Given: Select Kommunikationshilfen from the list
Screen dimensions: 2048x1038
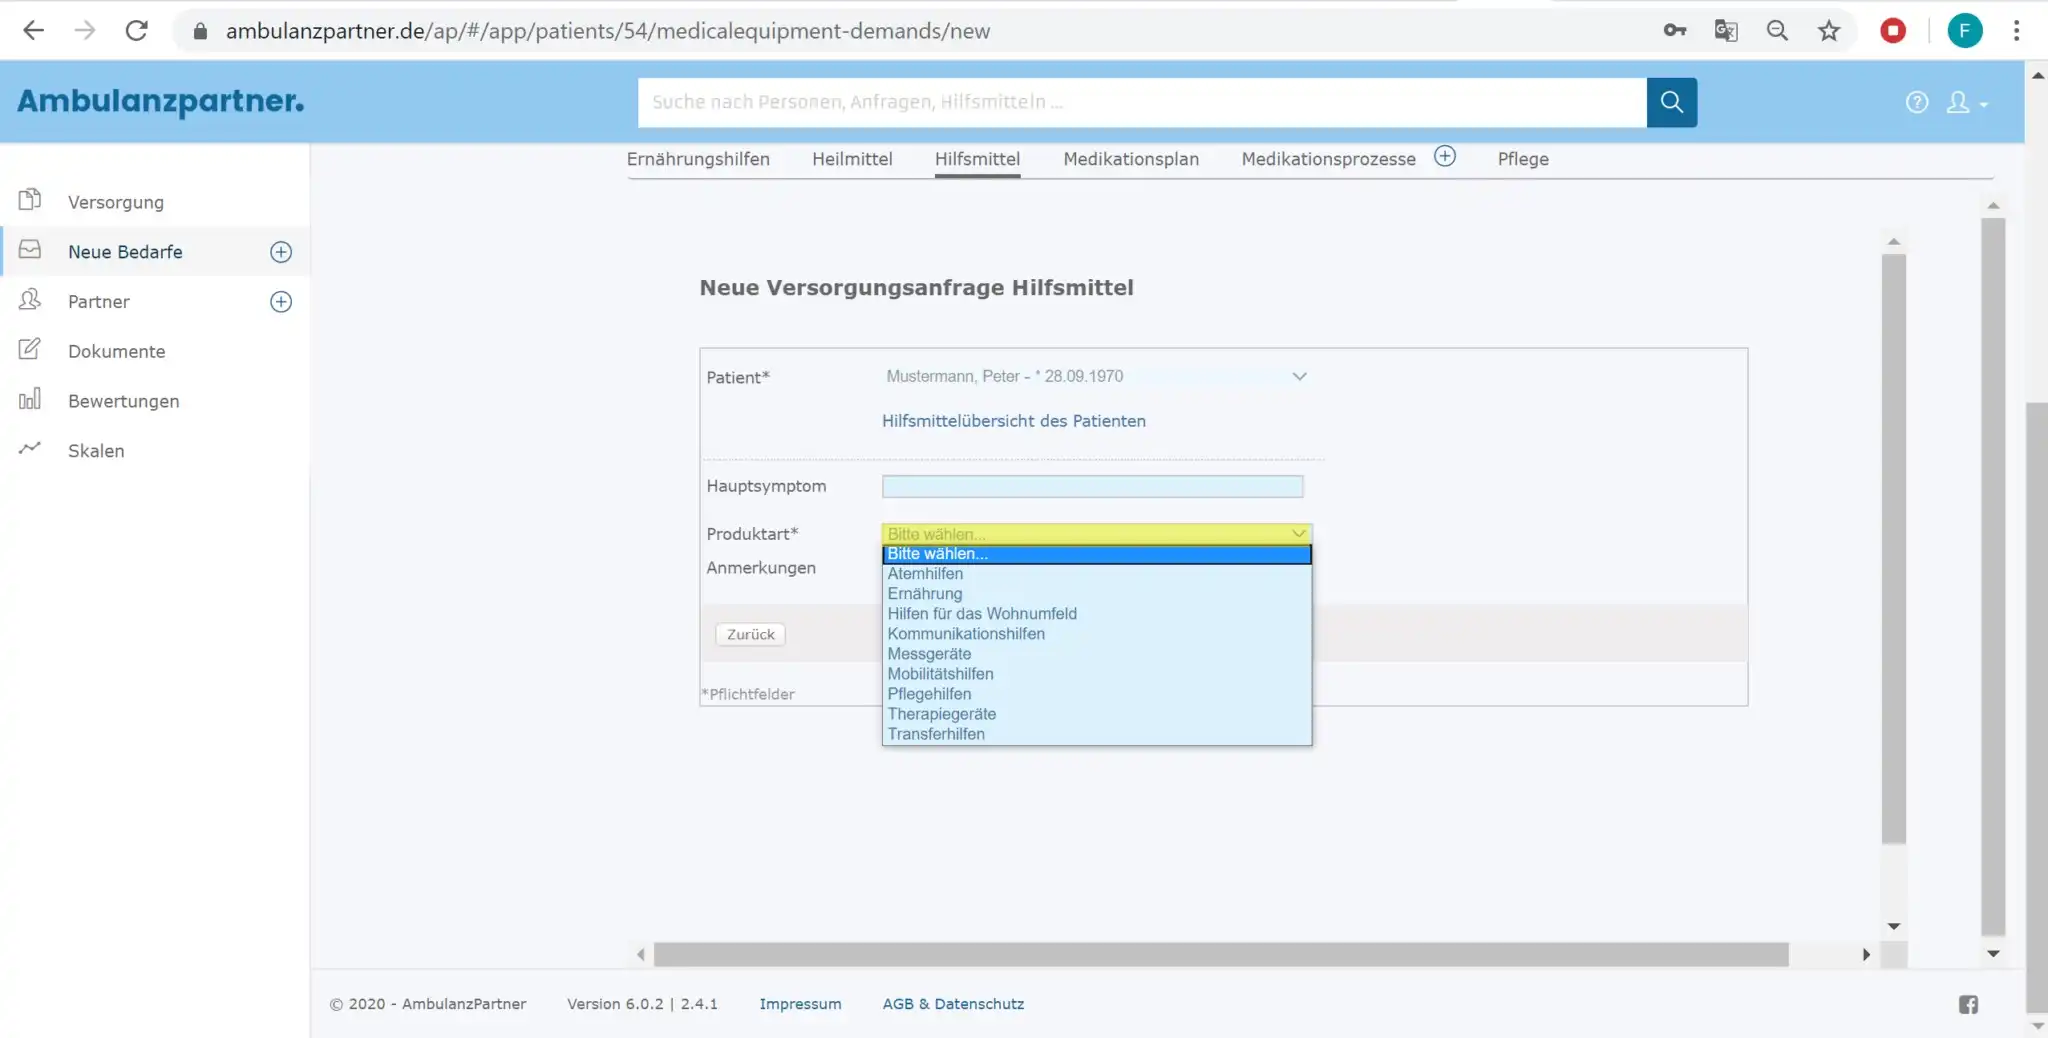Looking at the screenshot, I should pos(1097,634).
